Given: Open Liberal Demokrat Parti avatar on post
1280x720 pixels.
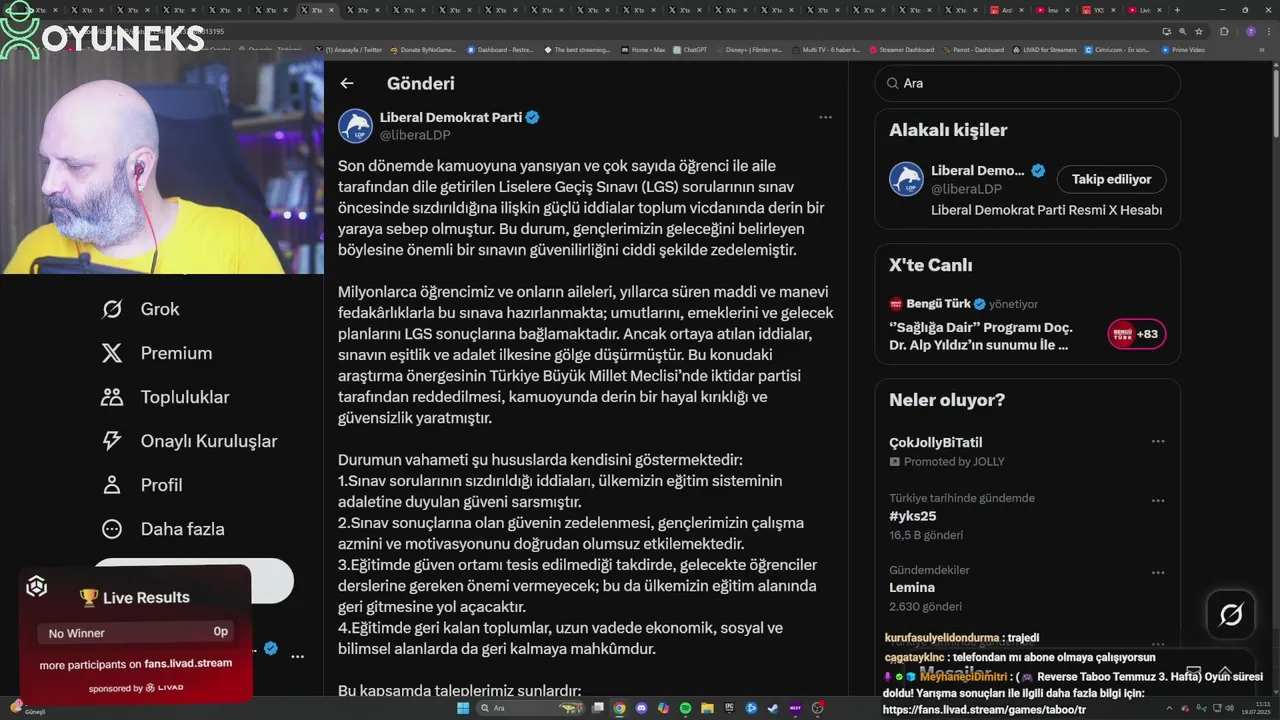Looking at the screenshot, I should tap(355, 126).
